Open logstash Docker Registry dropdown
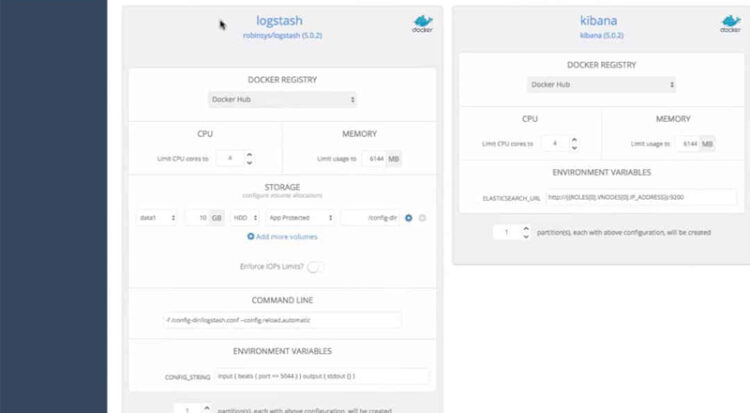The width and height of the screenshot is (750, 413). point(282,100)
